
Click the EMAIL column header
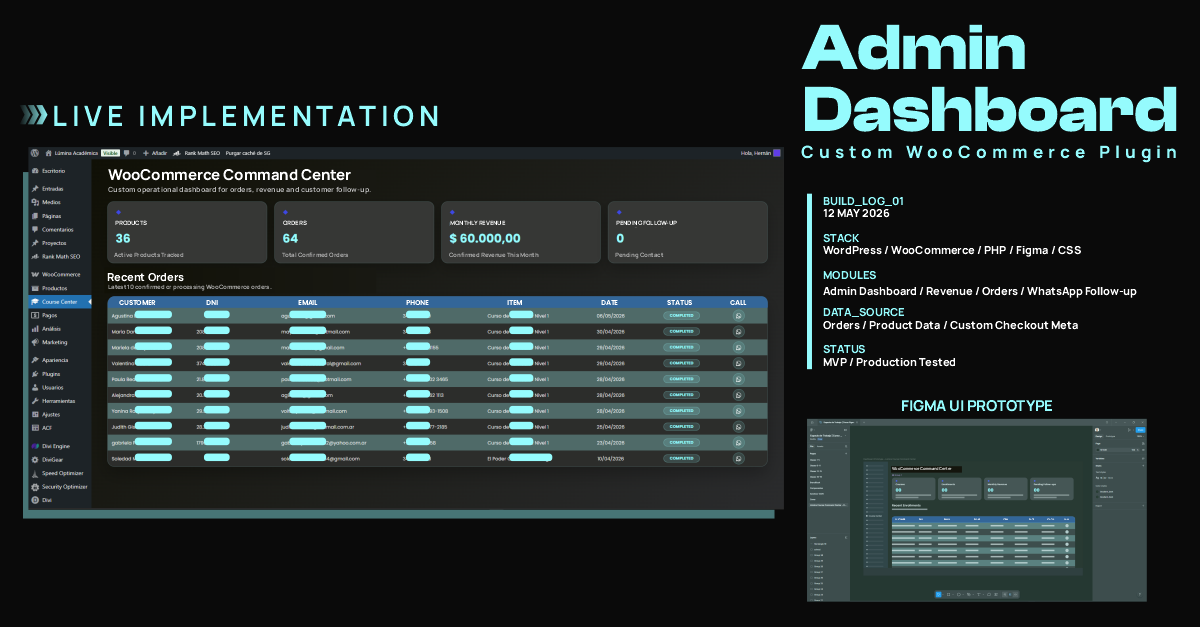click(x=308, y=302)
